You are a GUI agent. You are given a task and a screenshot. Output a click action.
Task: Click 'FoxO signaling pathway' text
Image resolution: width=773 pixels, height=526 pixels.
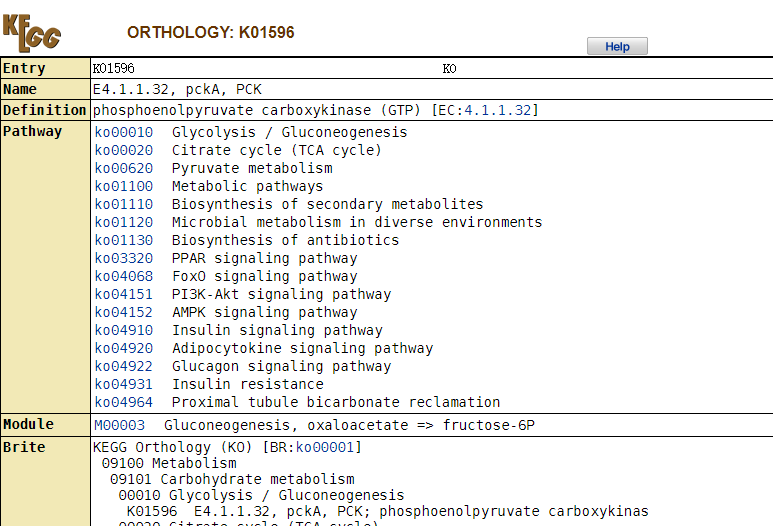point(264,276)
